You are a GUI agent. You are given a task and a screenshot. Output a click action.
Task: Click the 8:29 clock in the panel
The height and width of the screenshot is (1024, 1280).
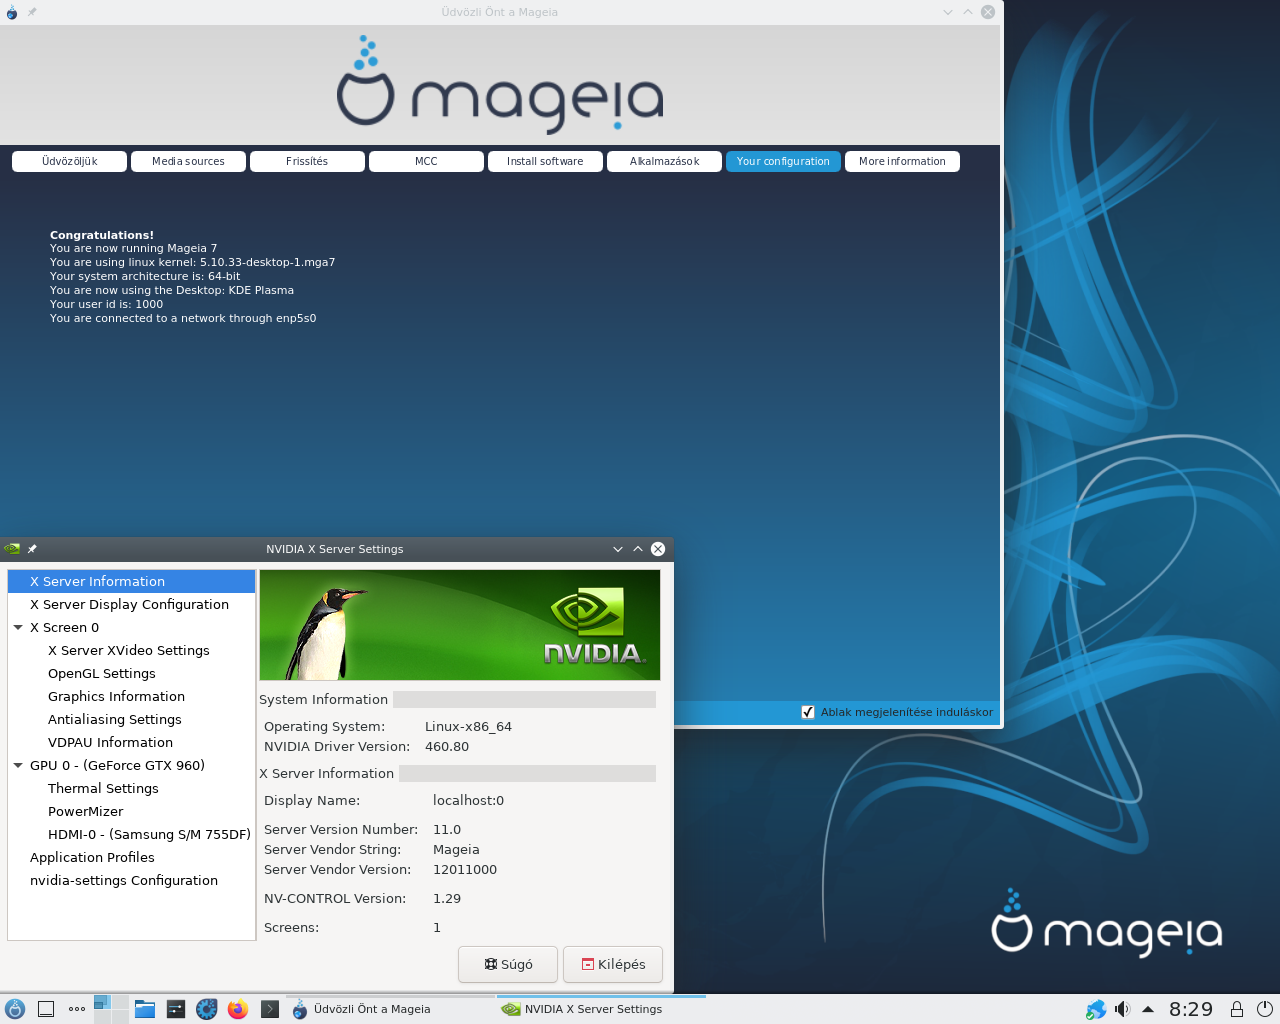tap(1190, 1009)
